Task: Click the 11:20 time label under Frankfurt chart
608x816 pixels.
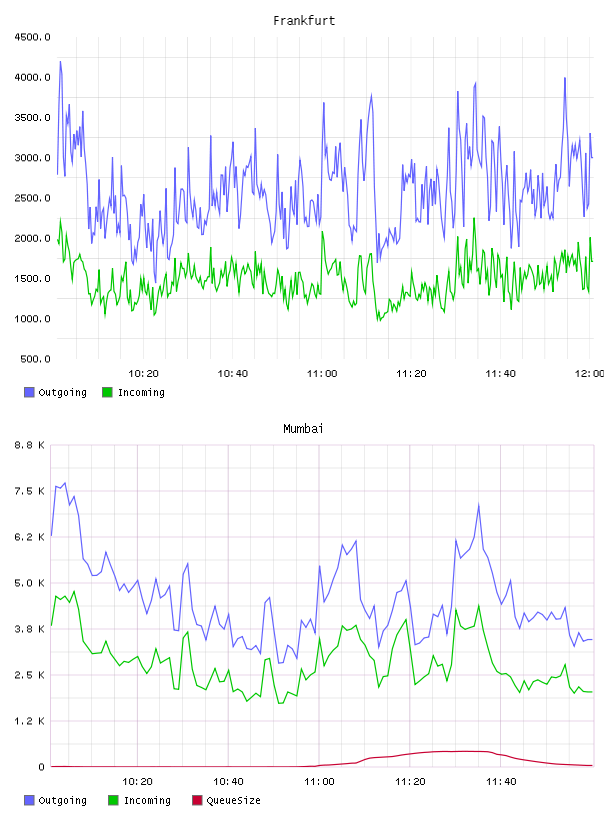Action: pos(411,374)
